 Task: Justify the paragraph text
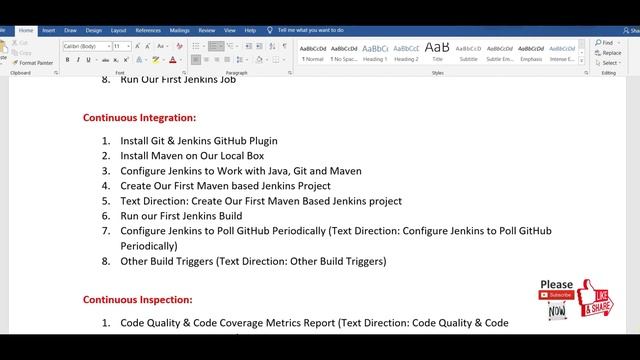click(x=227, y=60)
